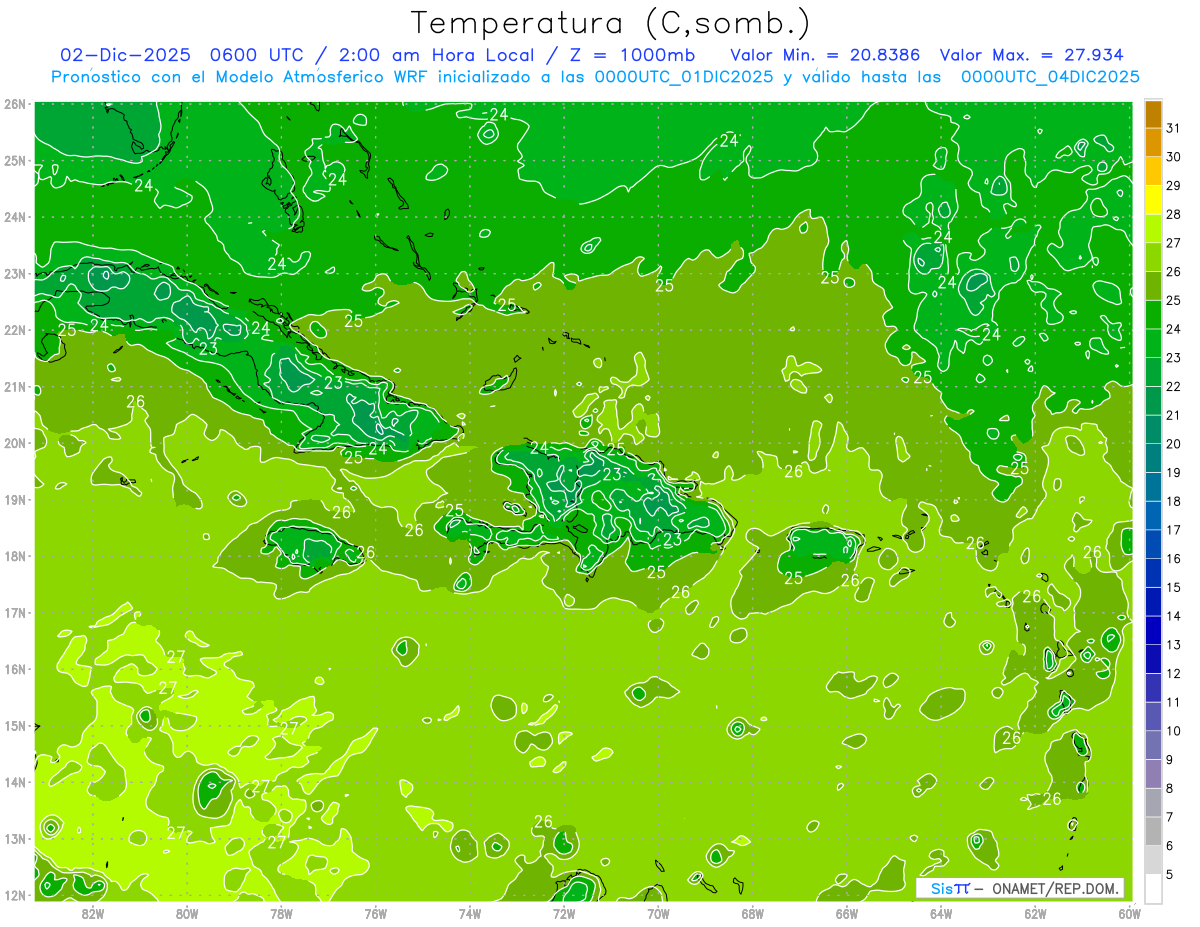This screenshot has height=927, width=1200.
Task: Click the legend scale number 29
Action: pos(1173,185)
